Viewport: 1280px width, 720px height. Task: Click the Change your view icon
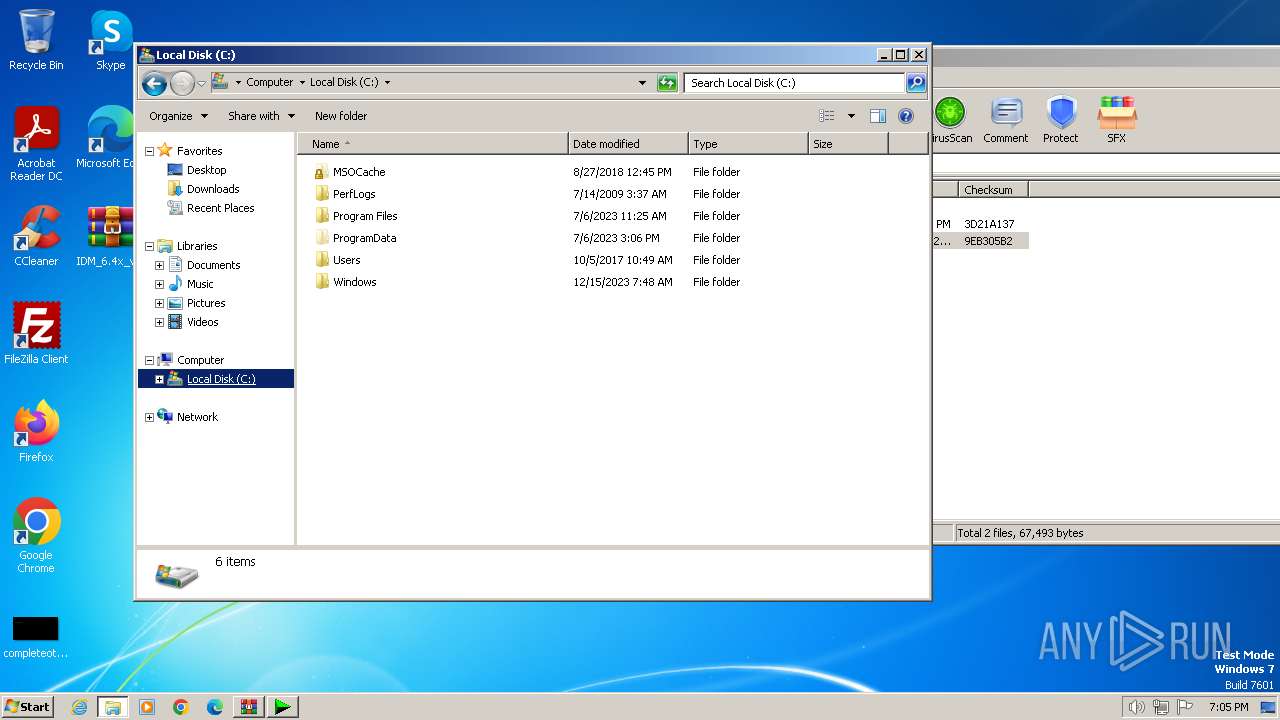point(827,116)
